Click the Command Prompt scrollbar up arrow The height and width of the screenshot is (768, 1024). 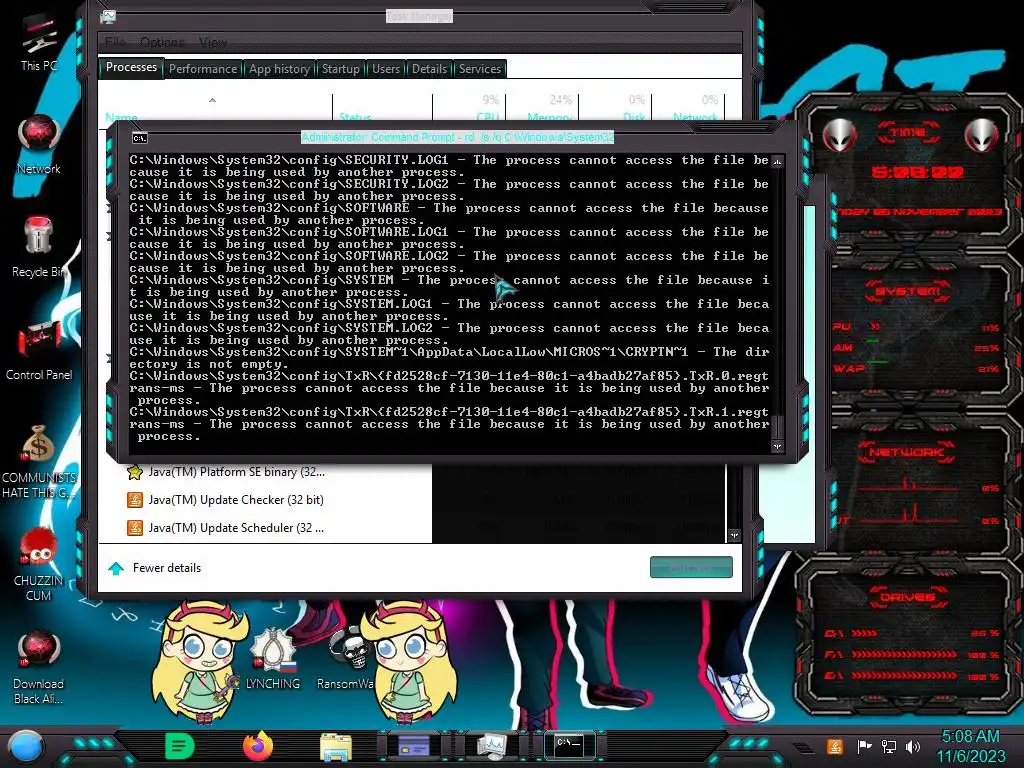point(777,161)
